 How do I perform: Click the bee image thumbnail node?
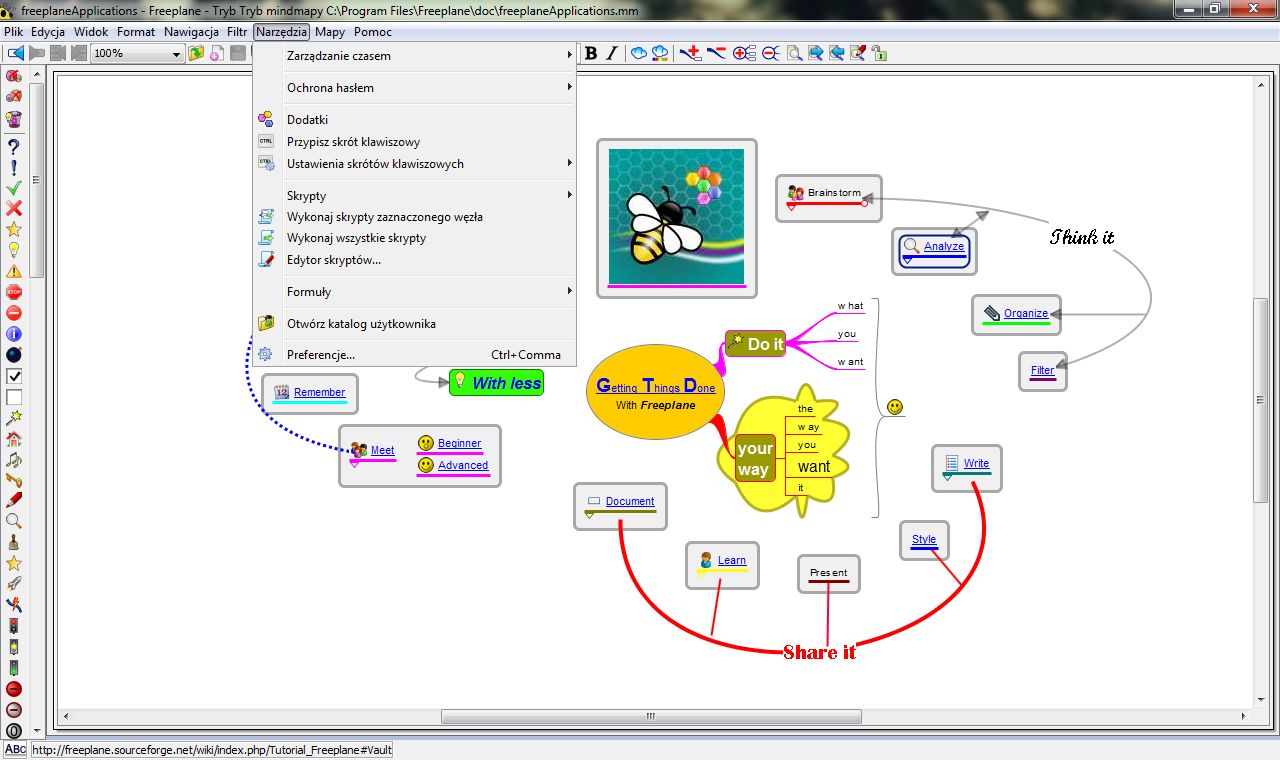pos(677,217)
